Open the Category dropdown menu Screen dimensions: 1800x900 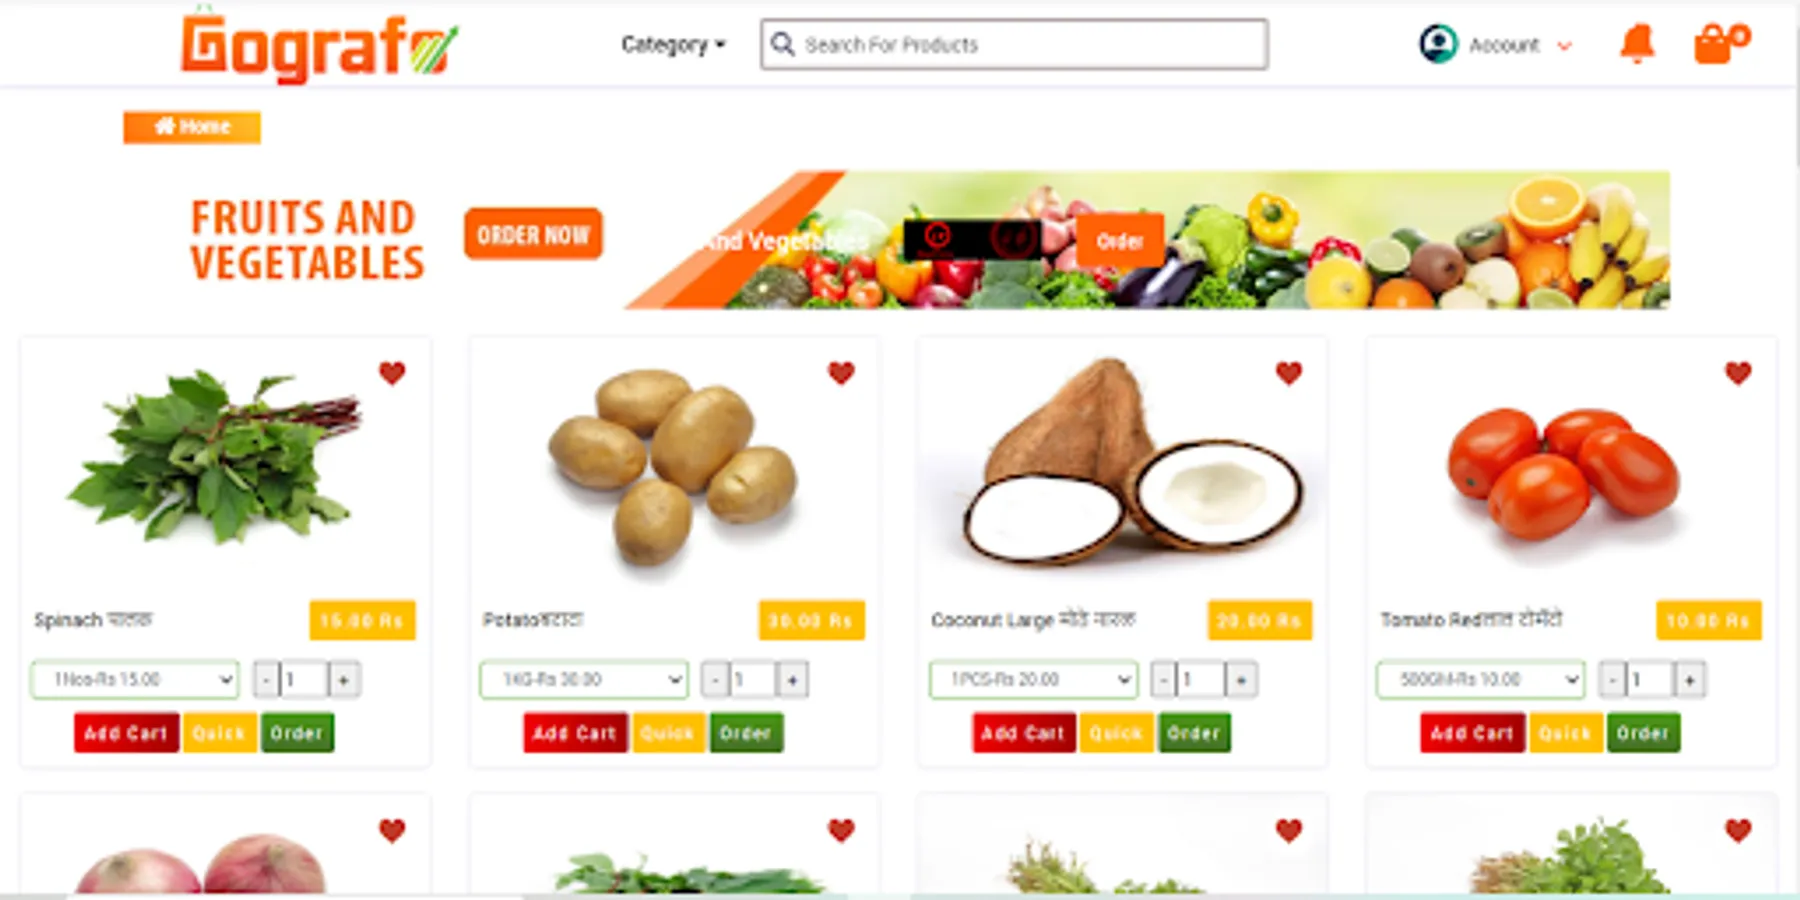673,44
